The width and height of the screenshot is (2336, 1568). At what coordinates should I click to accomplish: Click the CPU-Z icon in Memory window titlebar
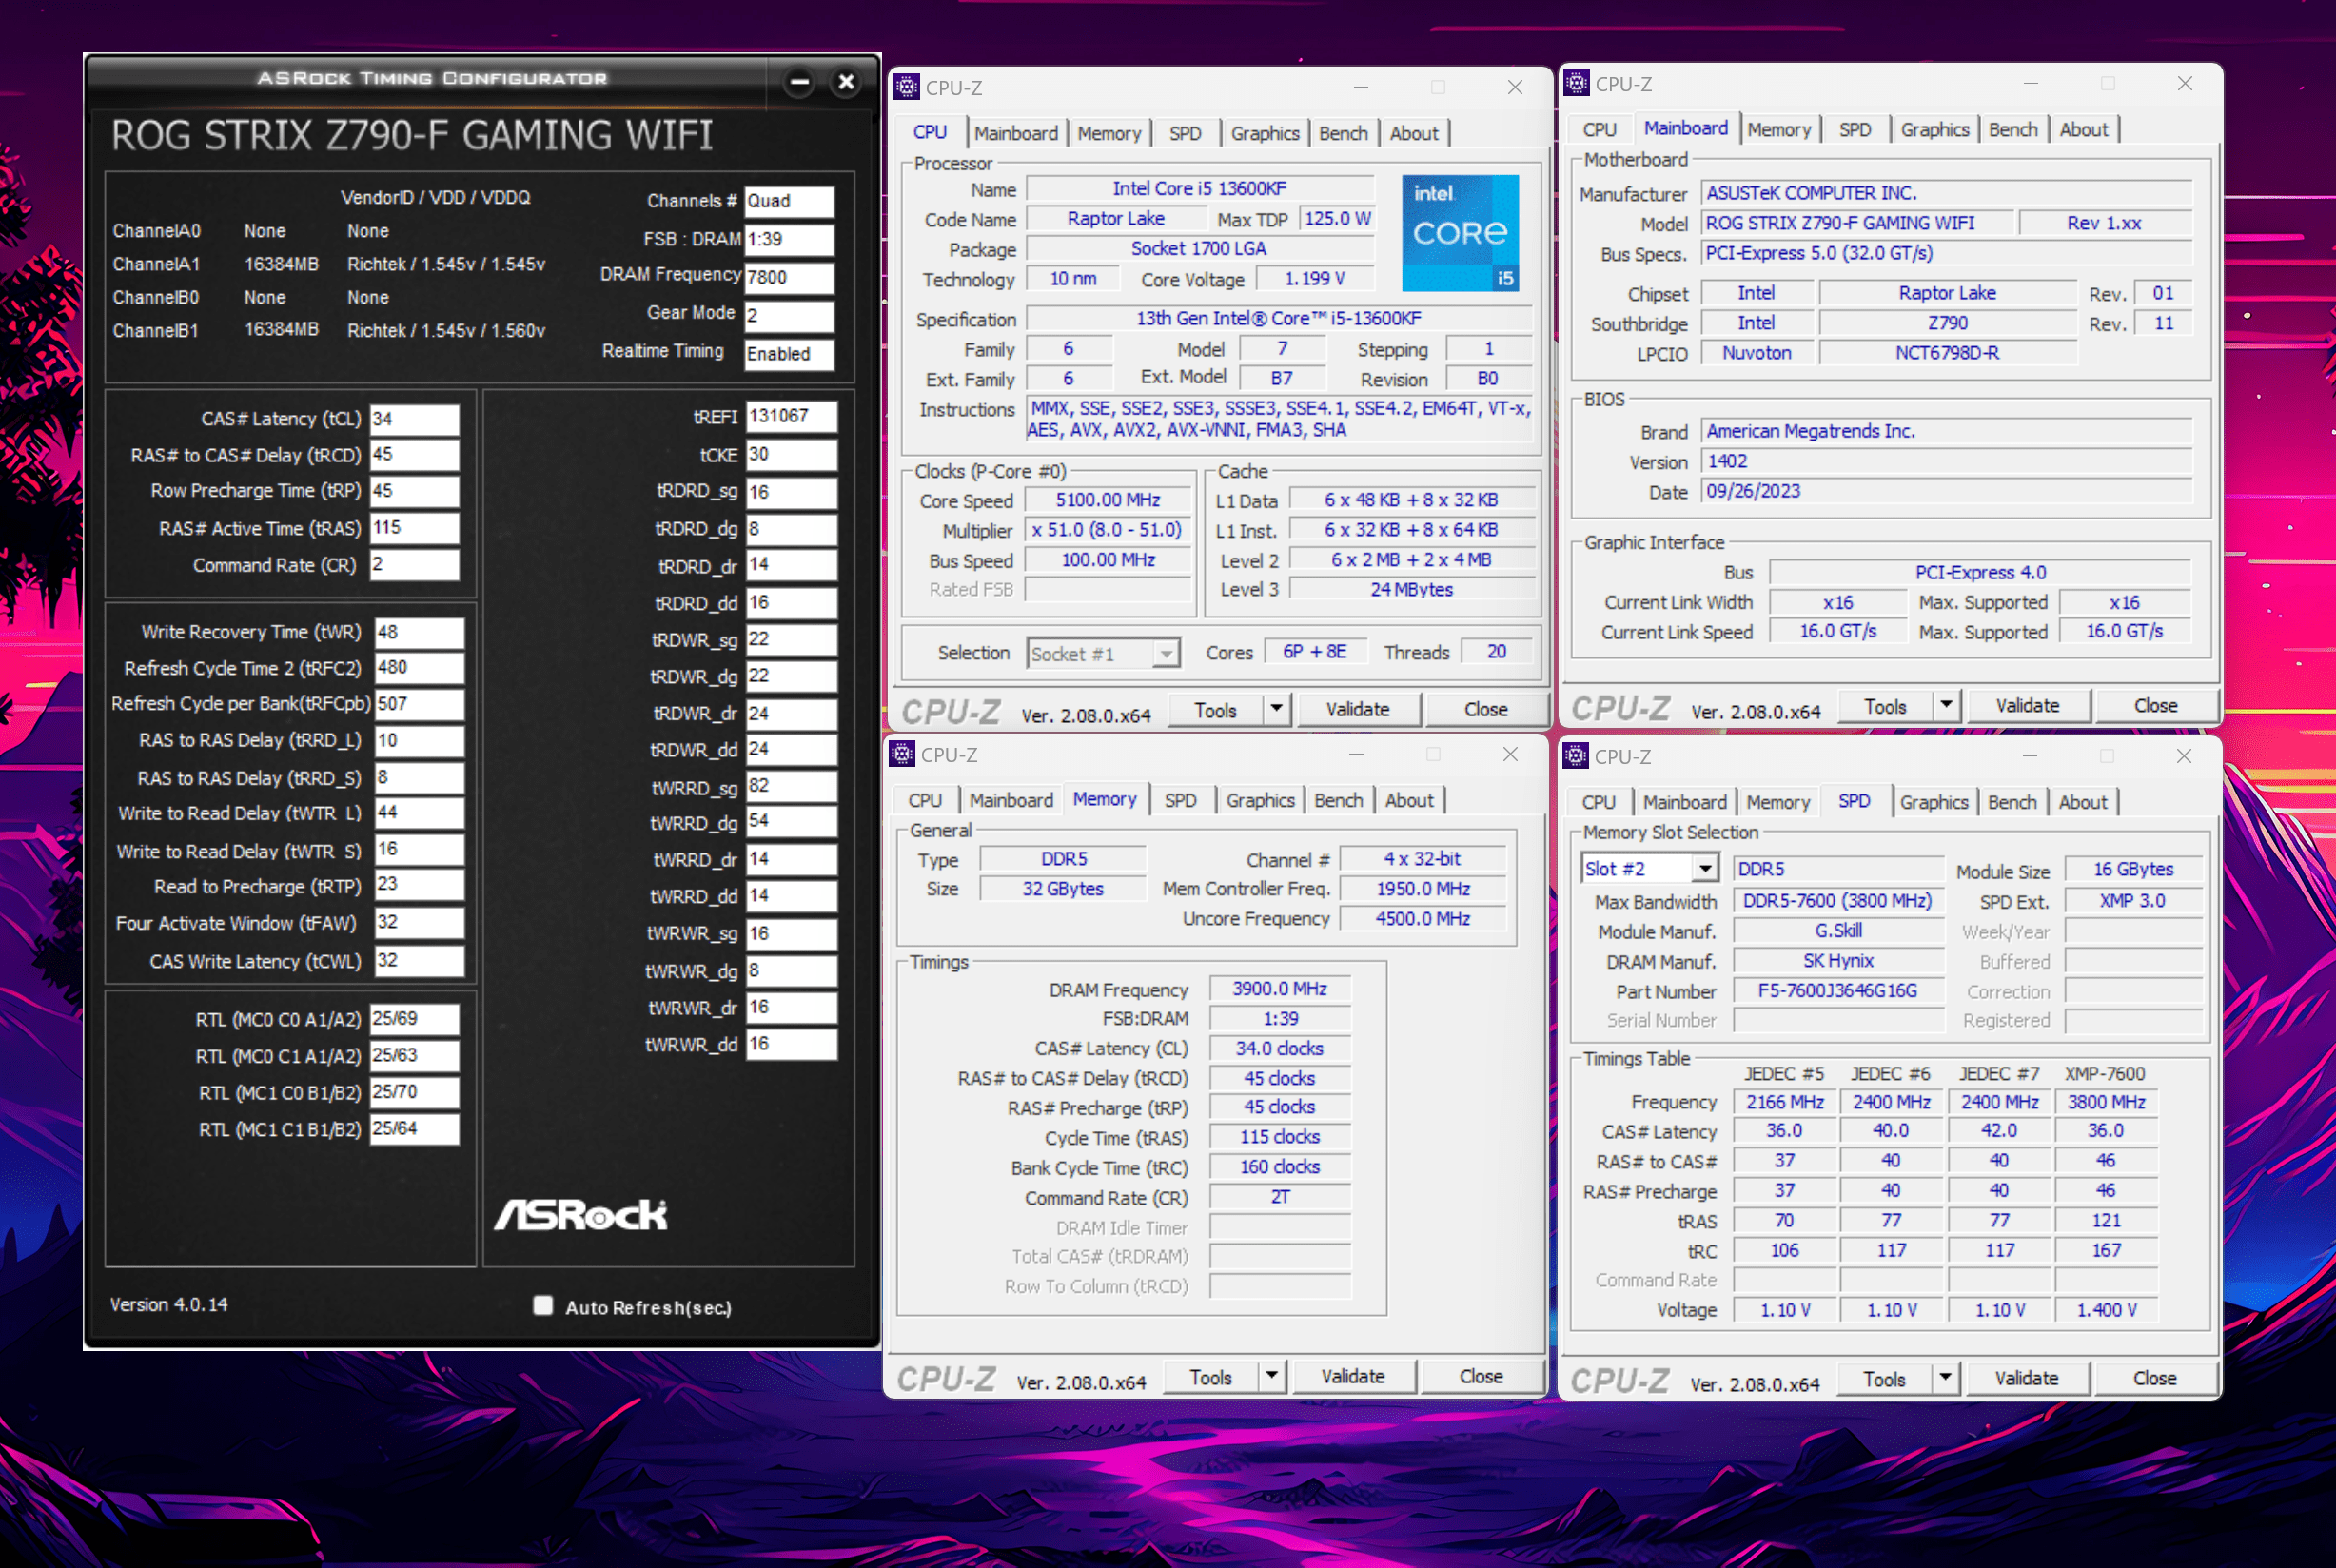click(902, 755)
